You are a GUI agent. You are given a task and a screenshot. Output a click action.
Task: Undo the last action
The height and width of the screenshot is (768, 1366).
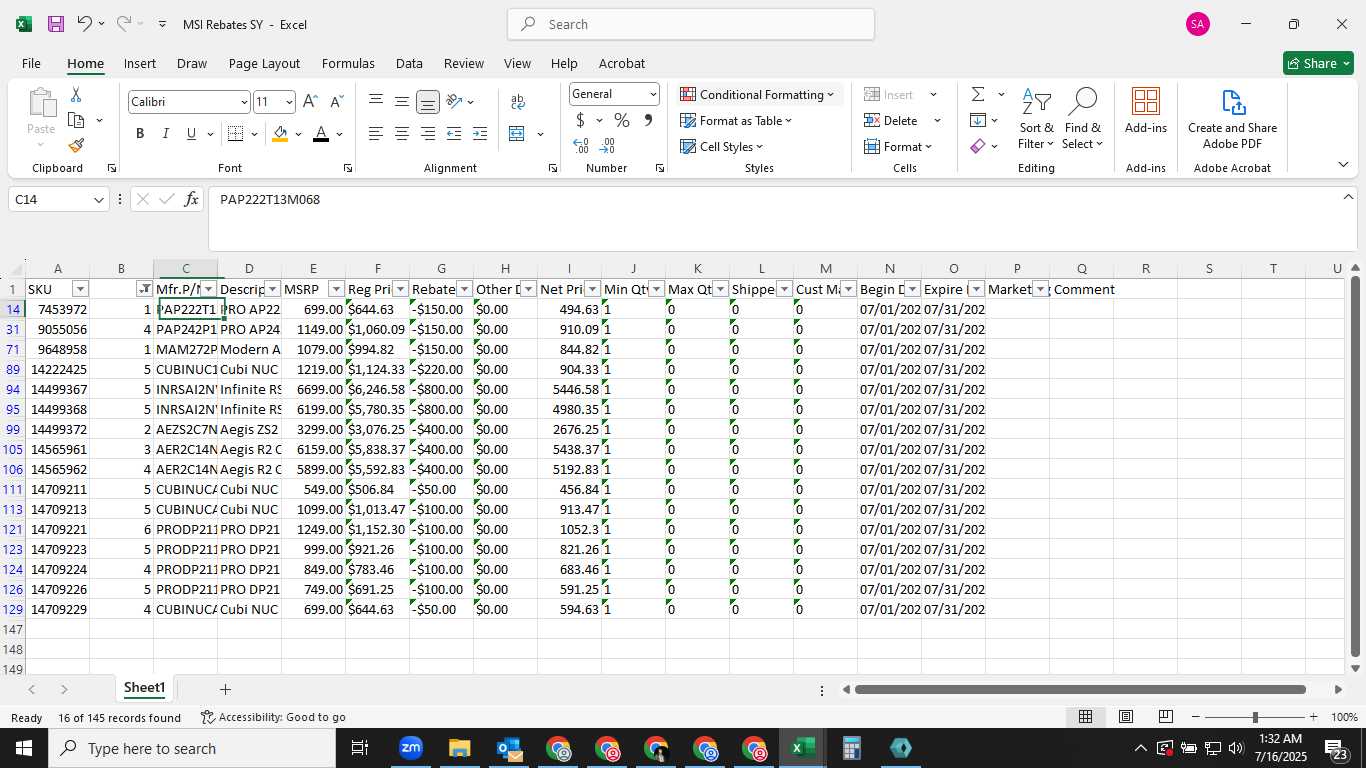pos(85,24)
